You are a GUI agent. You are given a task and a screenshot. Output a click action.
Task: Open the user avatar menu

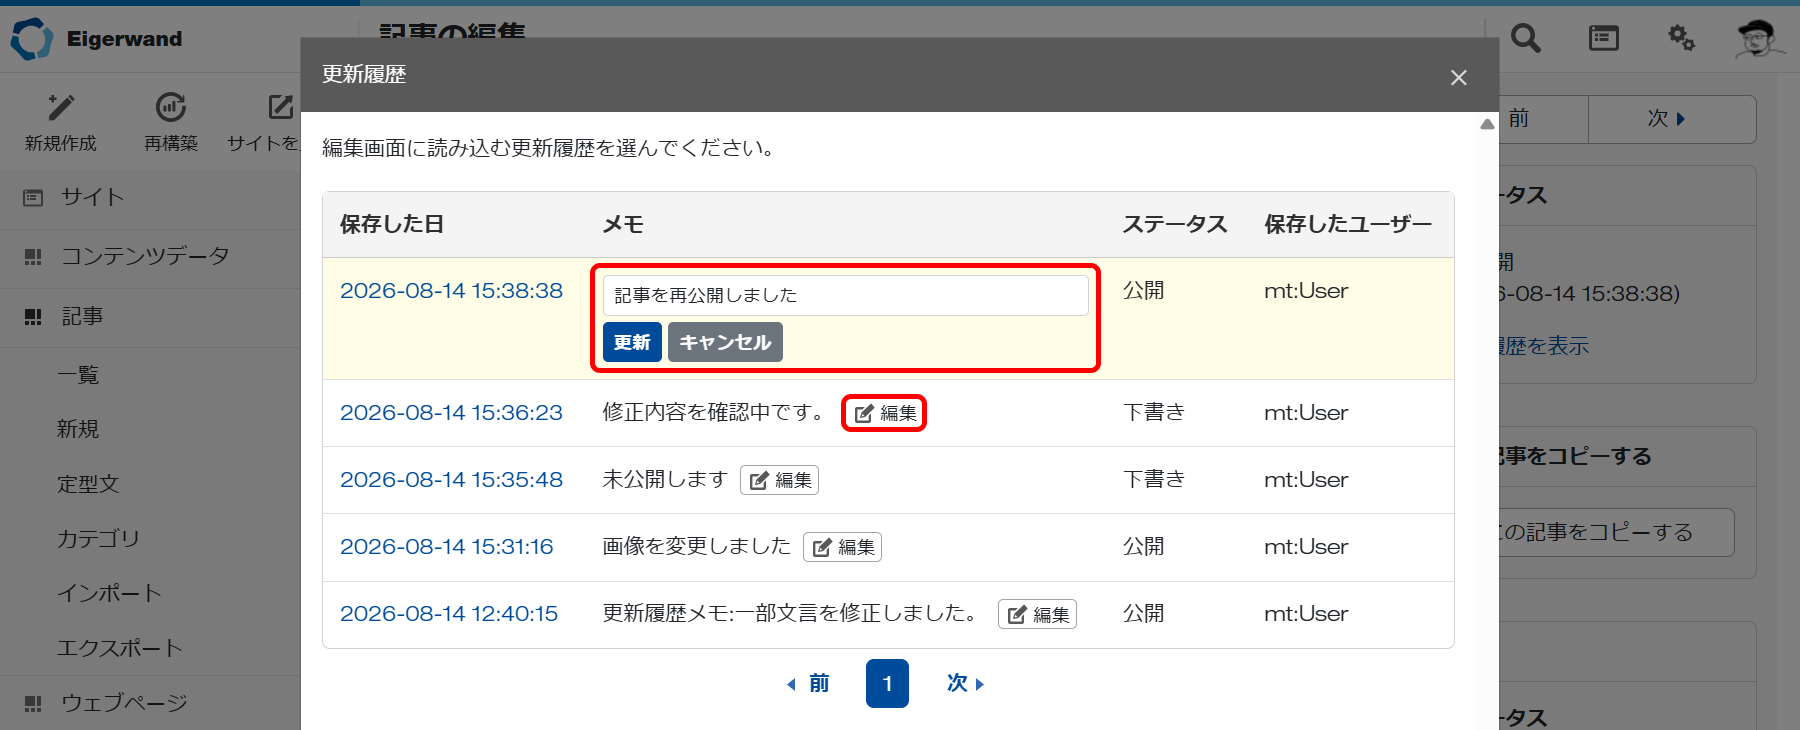(1759, 39)
